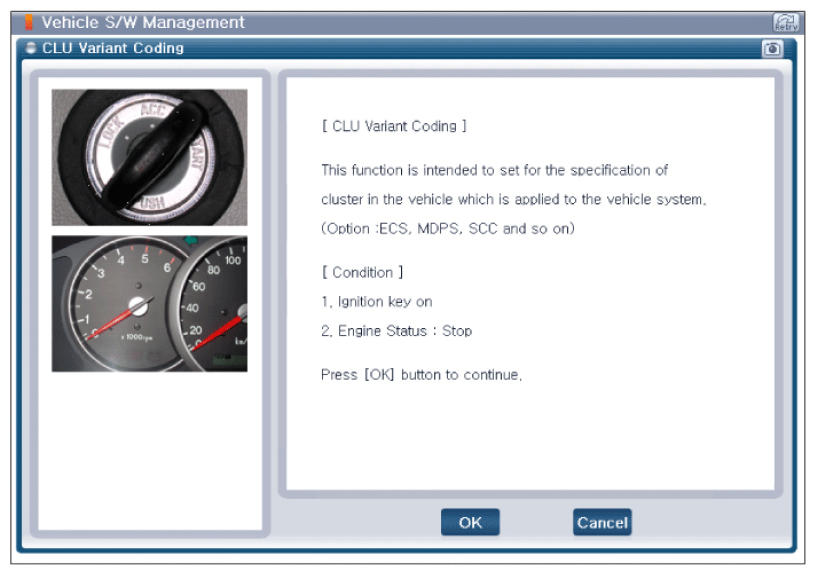
Task: Select the ignition key switch image
Action: pos(149,157)
